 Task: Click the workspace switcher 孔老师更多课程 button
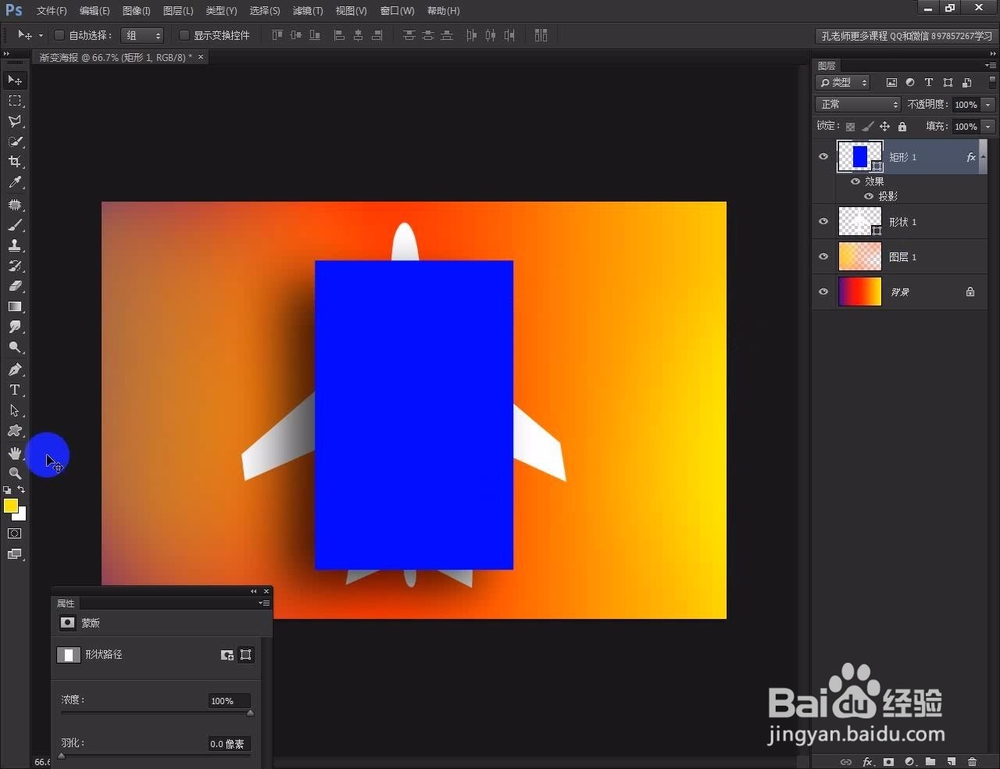pyautogui.click(x=906, y=36)
